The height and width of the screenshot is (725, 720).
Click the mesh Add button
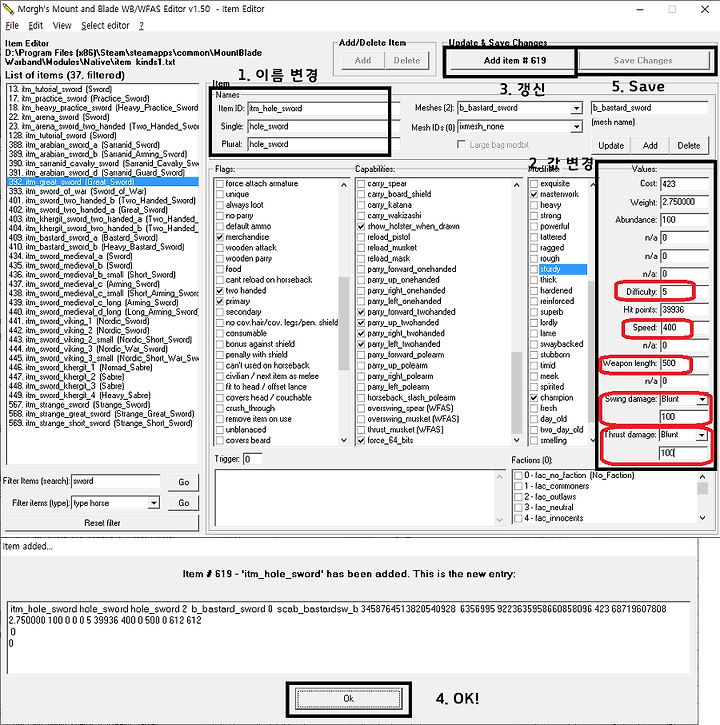tap(650, 146)
